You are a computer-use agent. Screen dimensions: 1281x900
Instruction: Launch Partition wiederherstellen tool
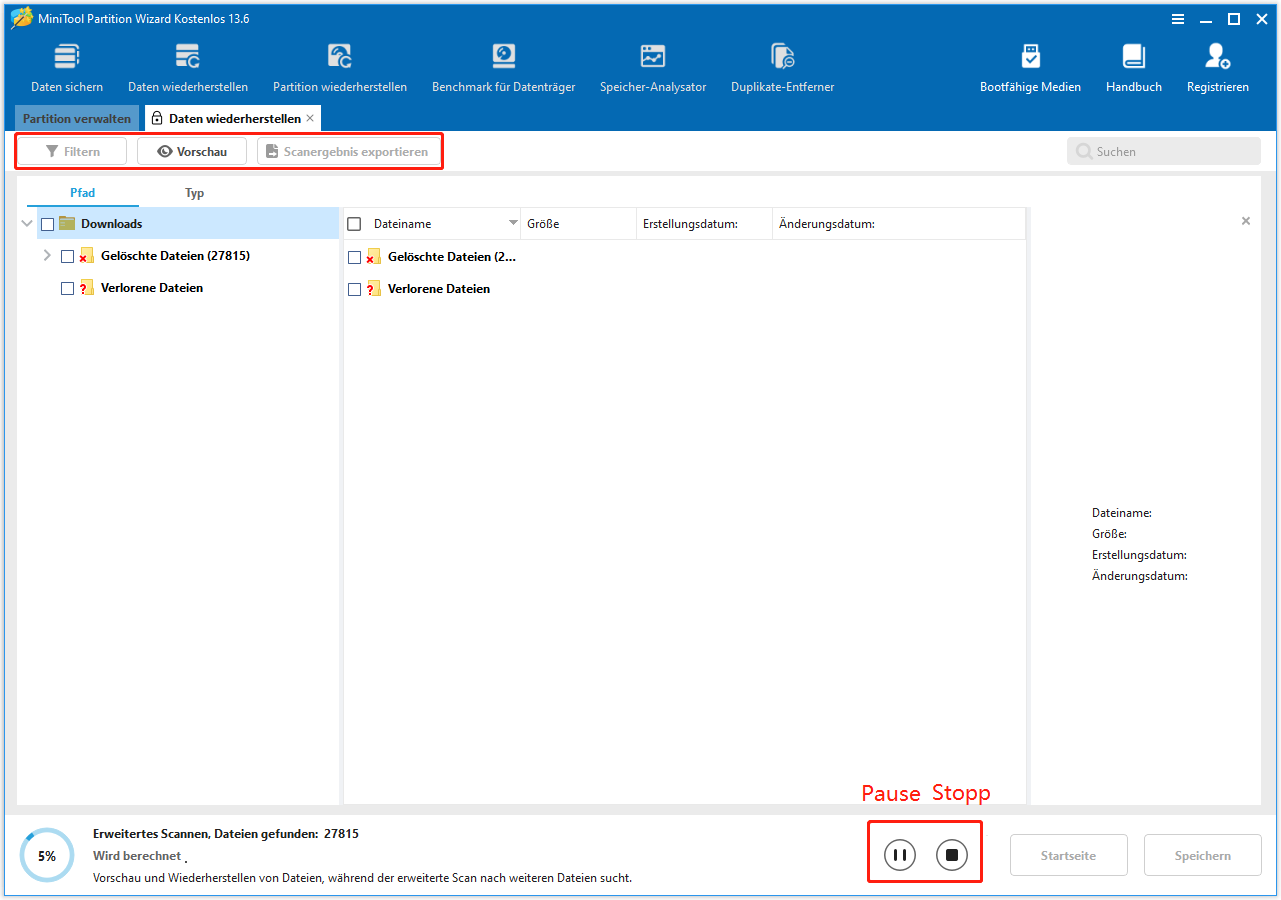coord(340,68)
